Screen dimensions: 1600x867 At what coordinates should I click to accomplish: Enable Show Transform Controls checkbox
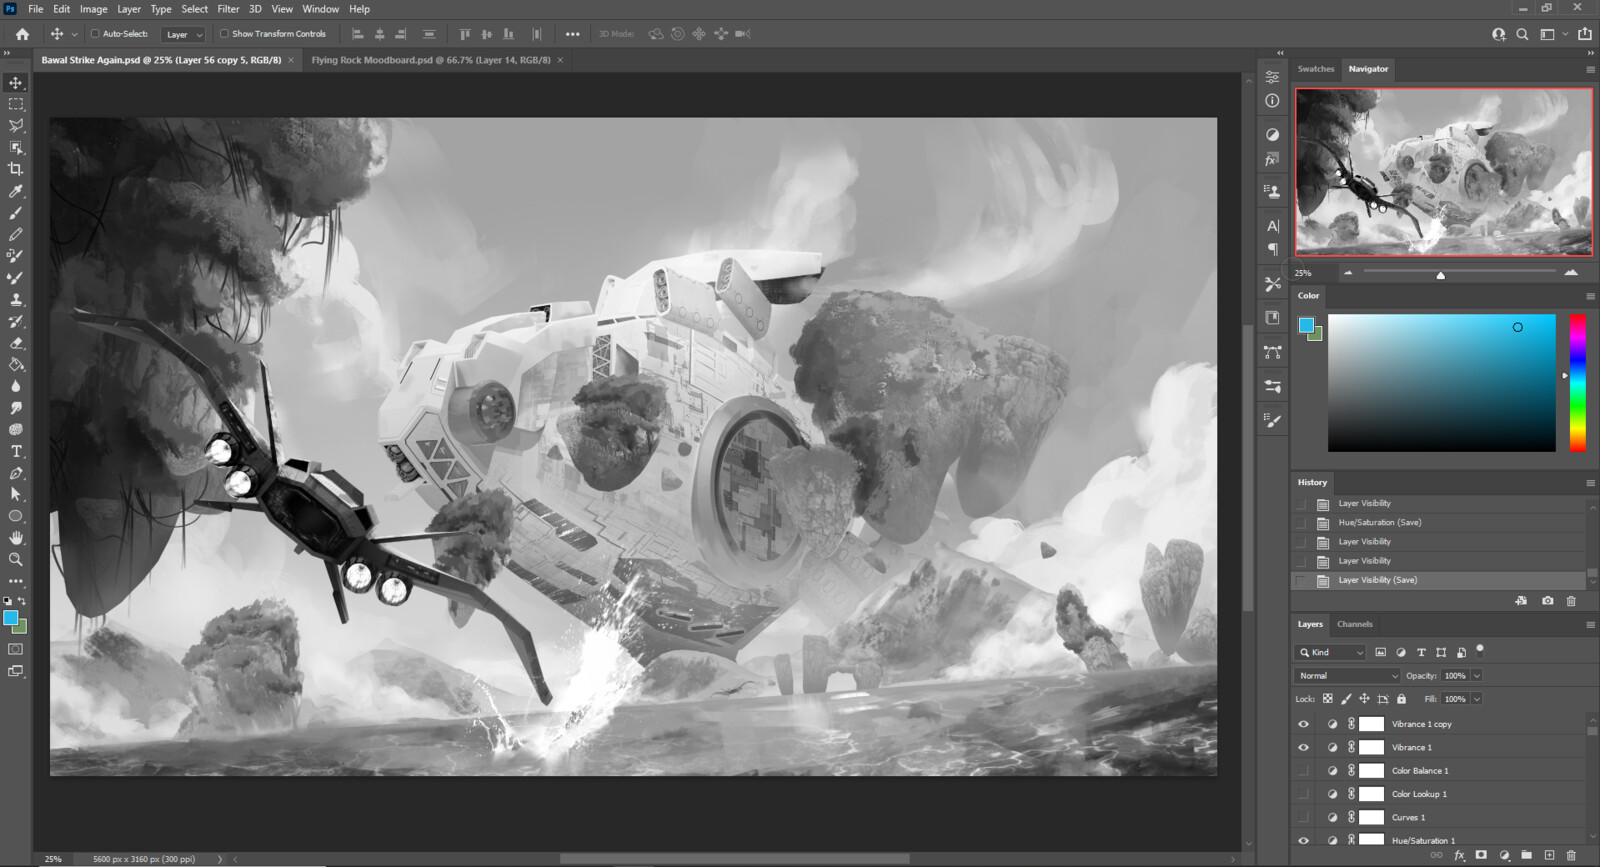[225, 34]
